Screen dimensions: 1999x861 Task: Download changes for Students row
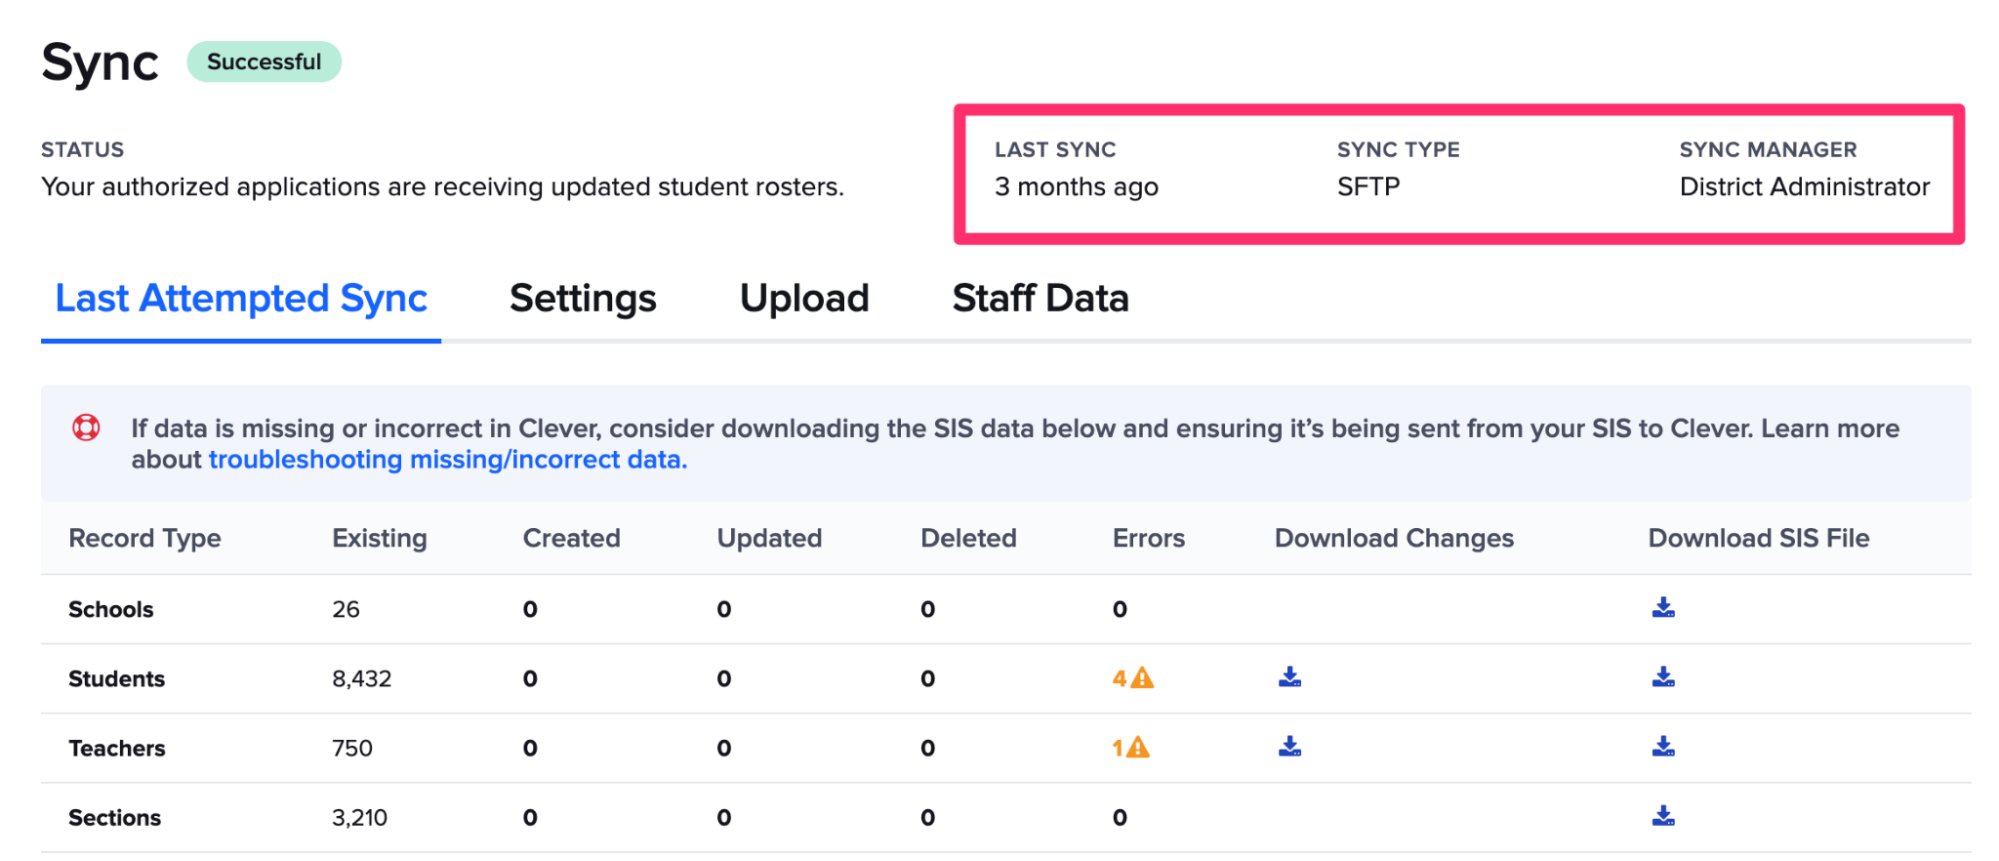point(1290,678)
